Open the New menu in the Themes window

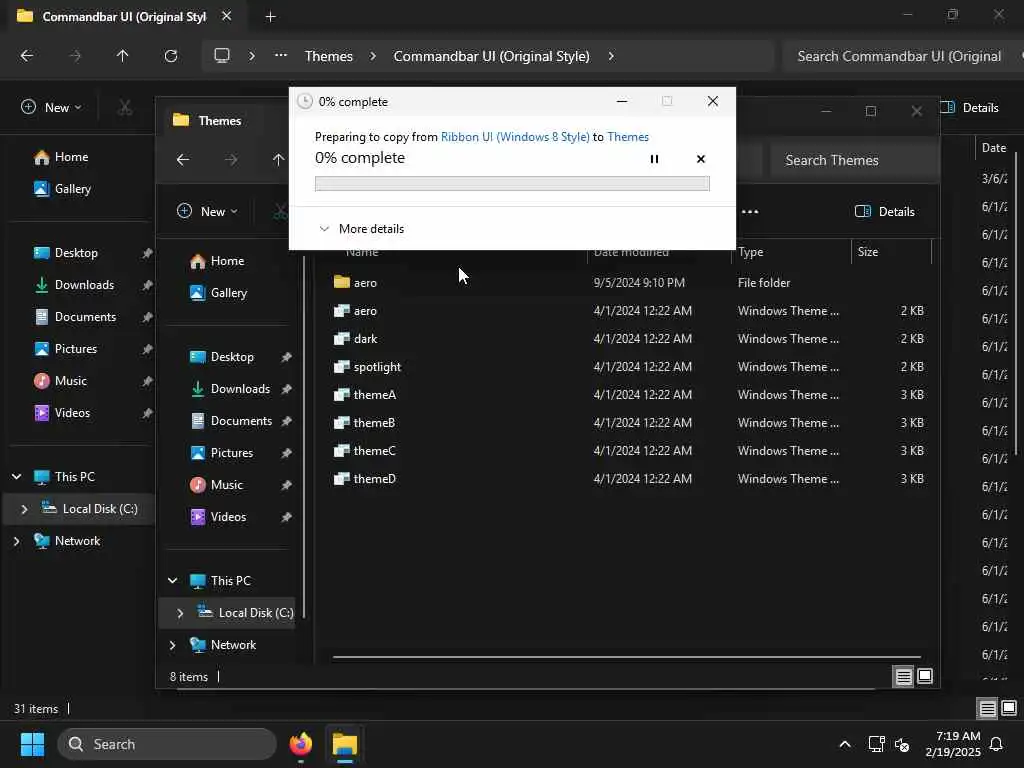[x=207, y=211]
